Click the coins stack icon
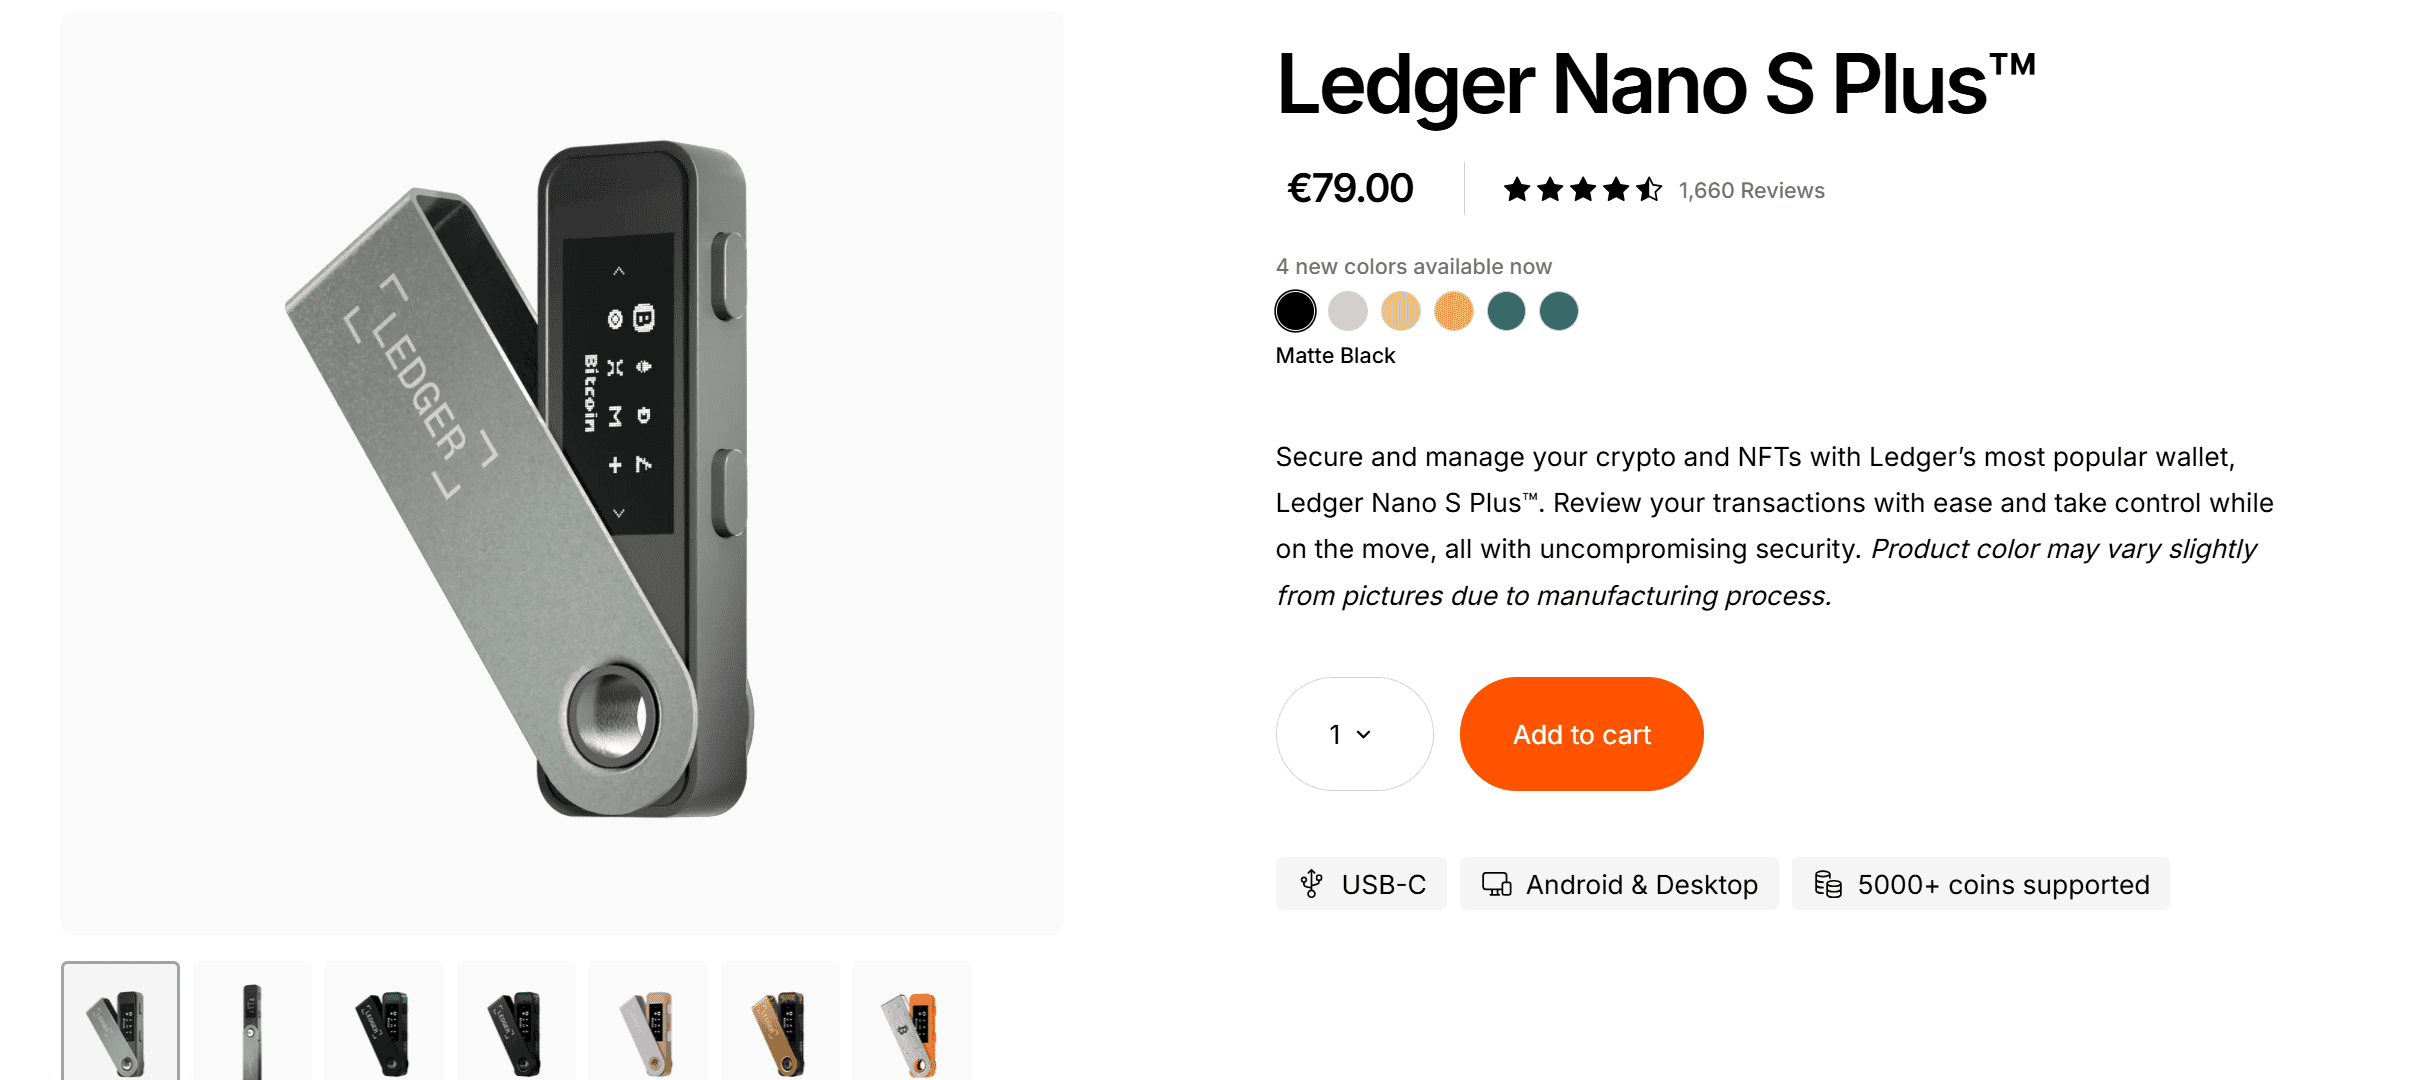The image size is (2418, 1080). pyautogui.click(x=1828, y=884)
